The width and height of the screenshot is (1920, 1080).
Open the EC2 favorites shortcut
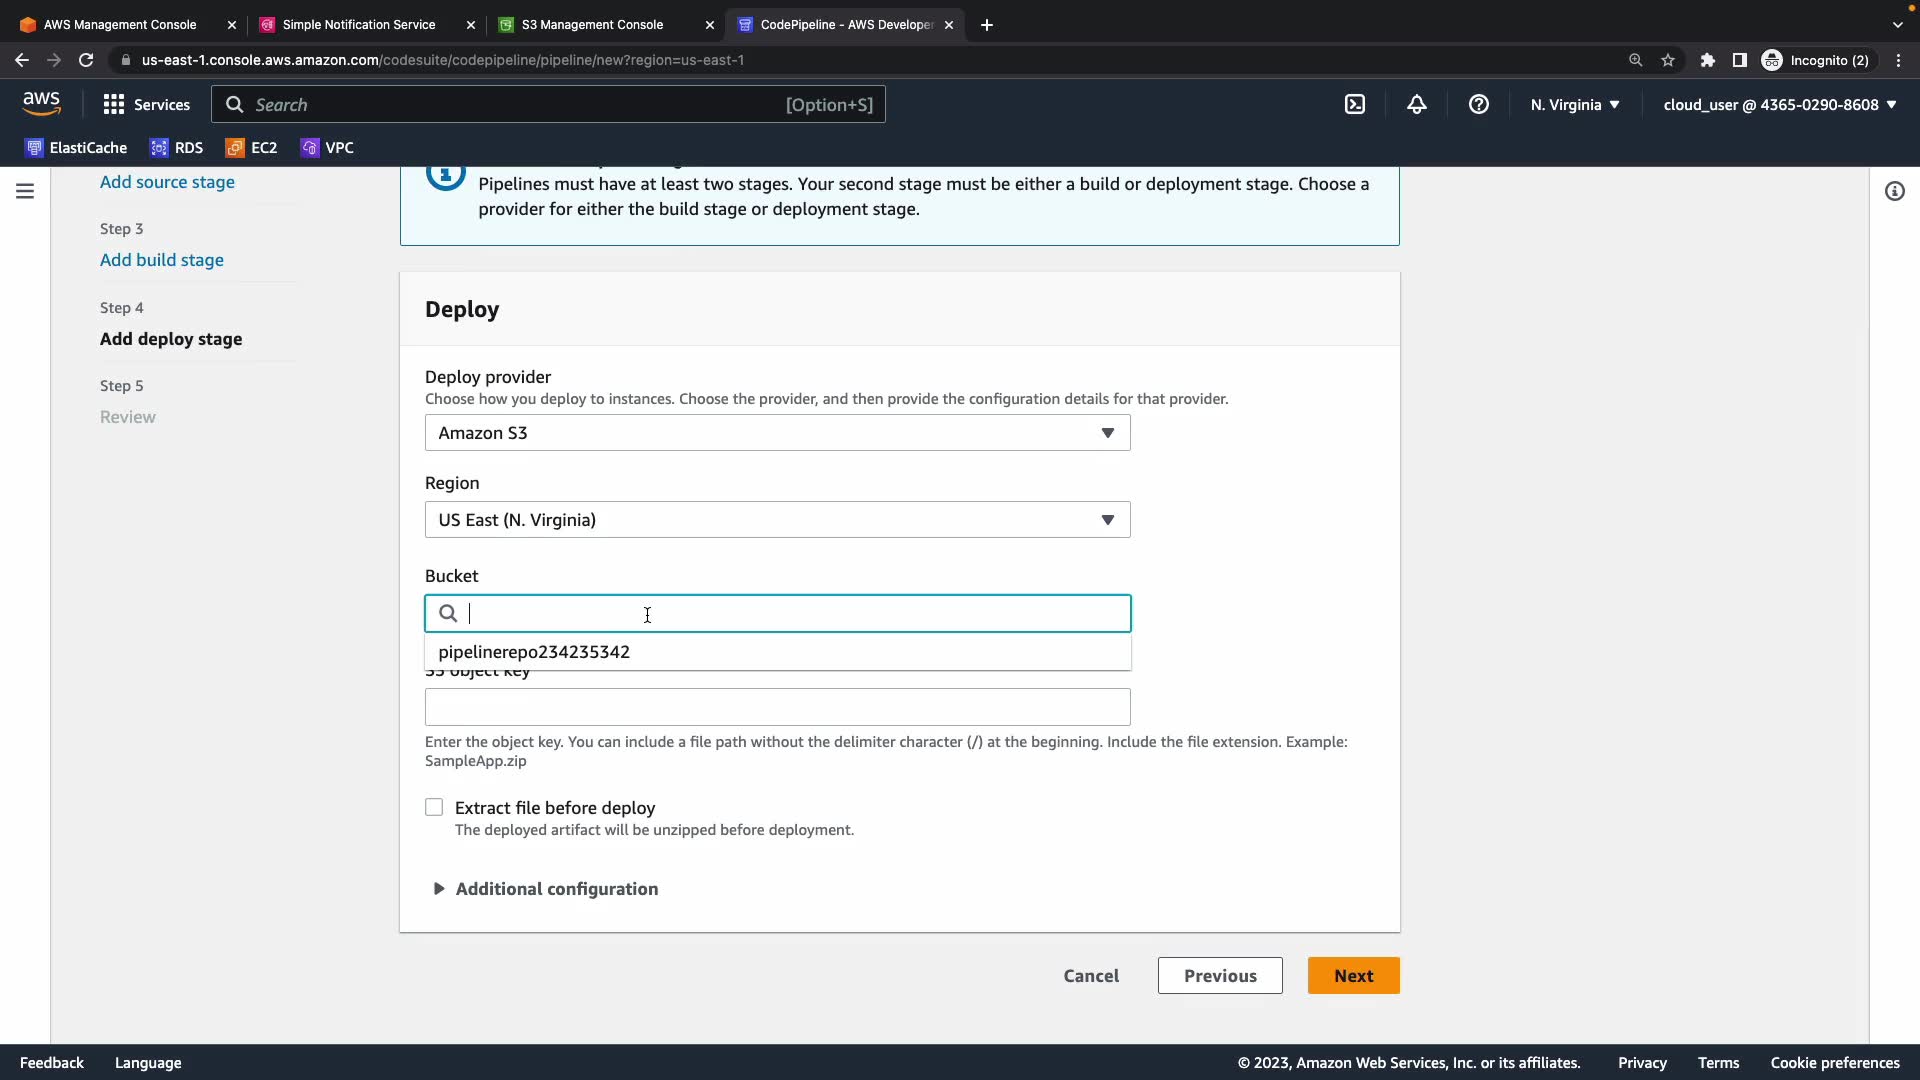(251, 148)
